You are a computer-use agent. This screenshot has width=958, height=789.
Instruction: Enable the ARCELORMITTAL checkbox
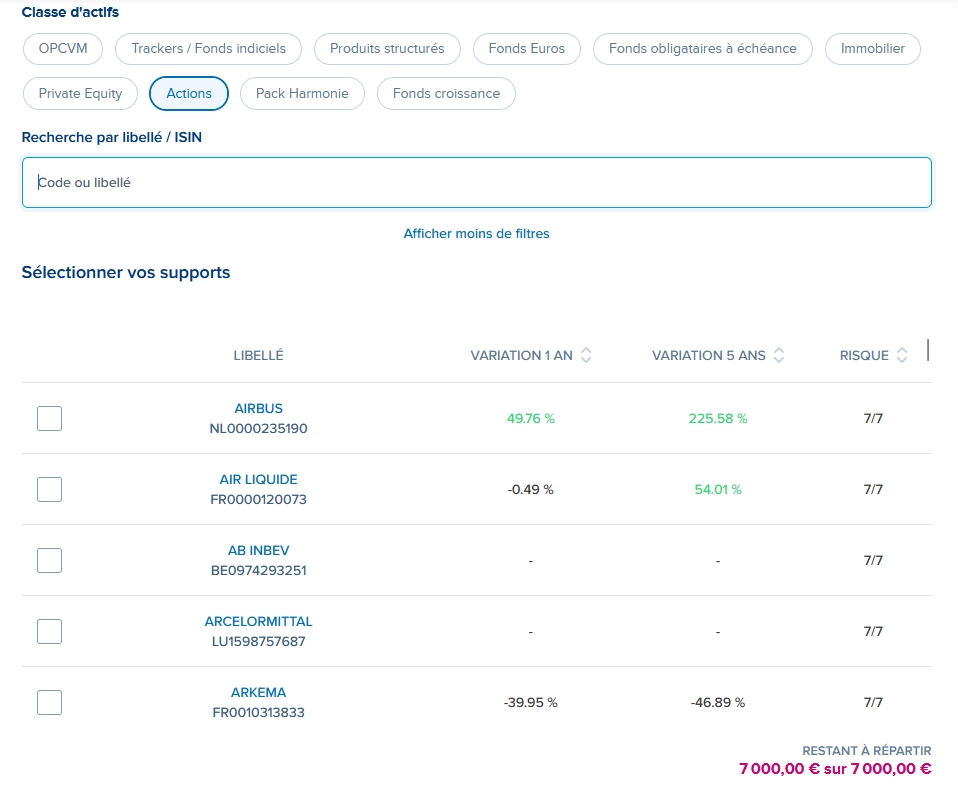[x=49, y=631]
